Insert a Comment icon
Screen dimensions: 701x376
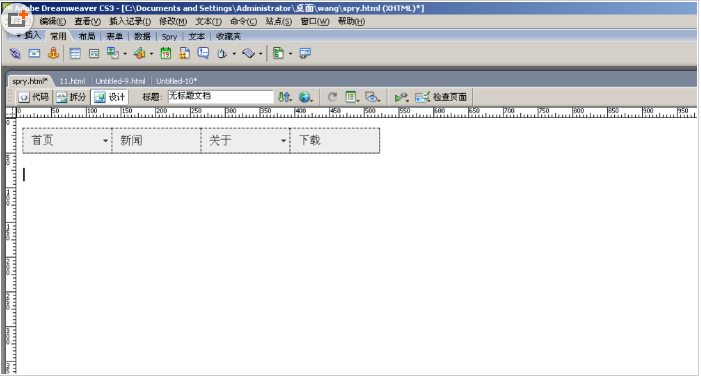[203, 53]
